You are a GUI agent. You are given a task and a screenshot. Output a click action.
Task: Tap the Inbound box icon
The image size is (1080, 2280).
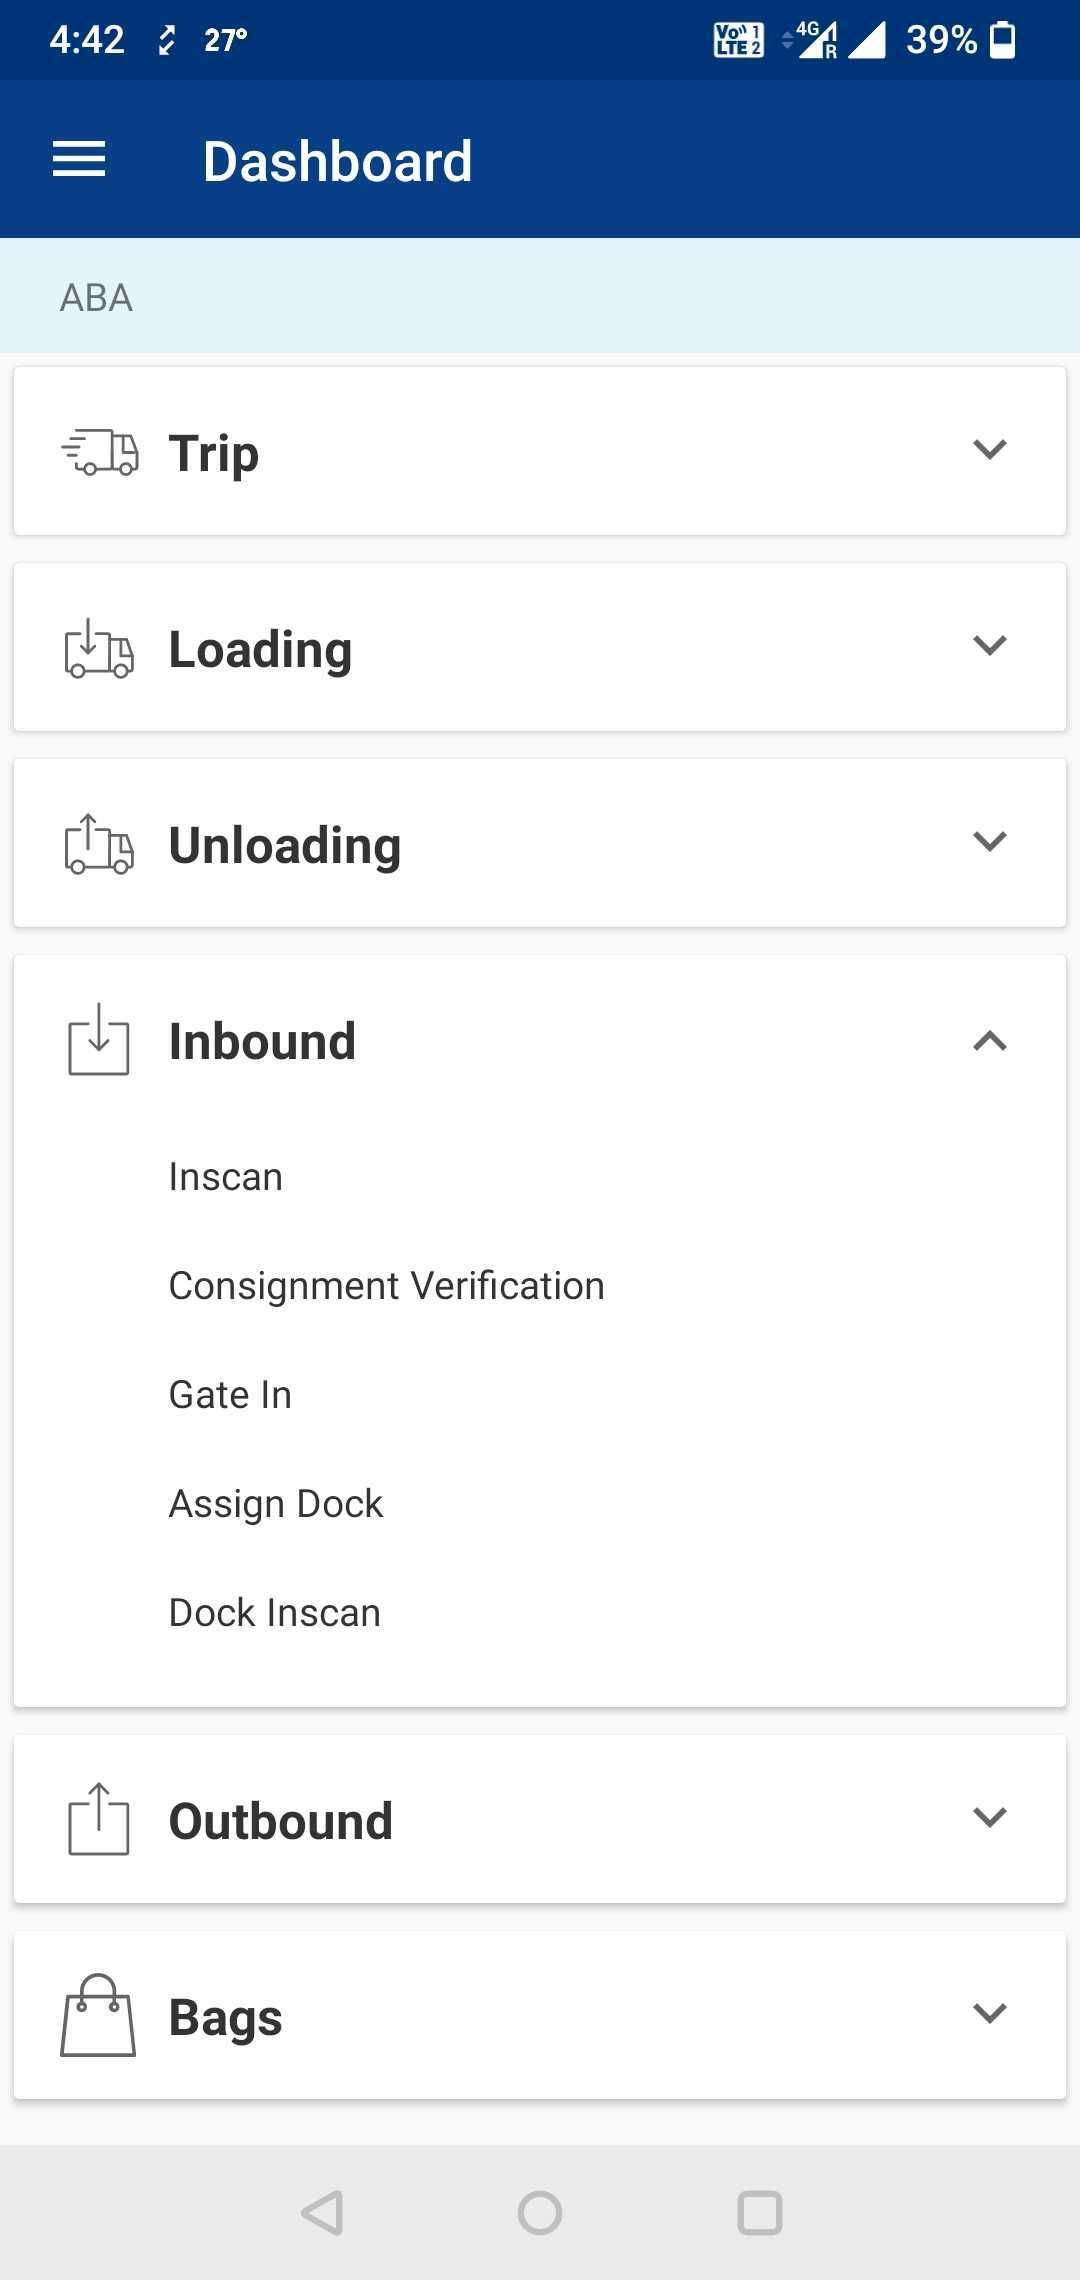coord(99,1040)
